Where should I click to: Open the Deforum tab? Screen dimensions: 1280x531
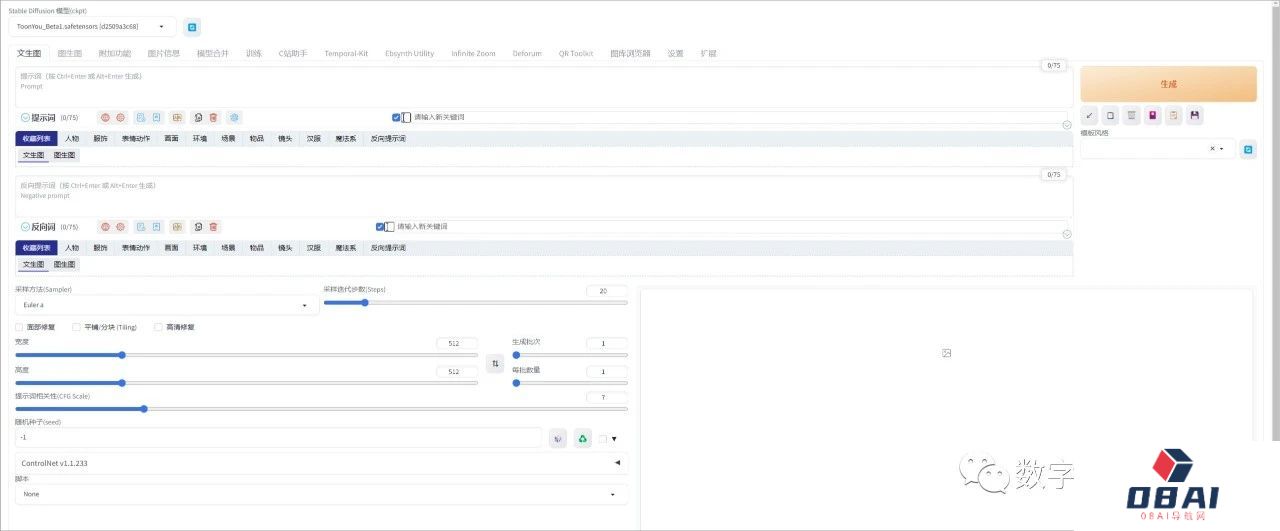pos(526,53)
